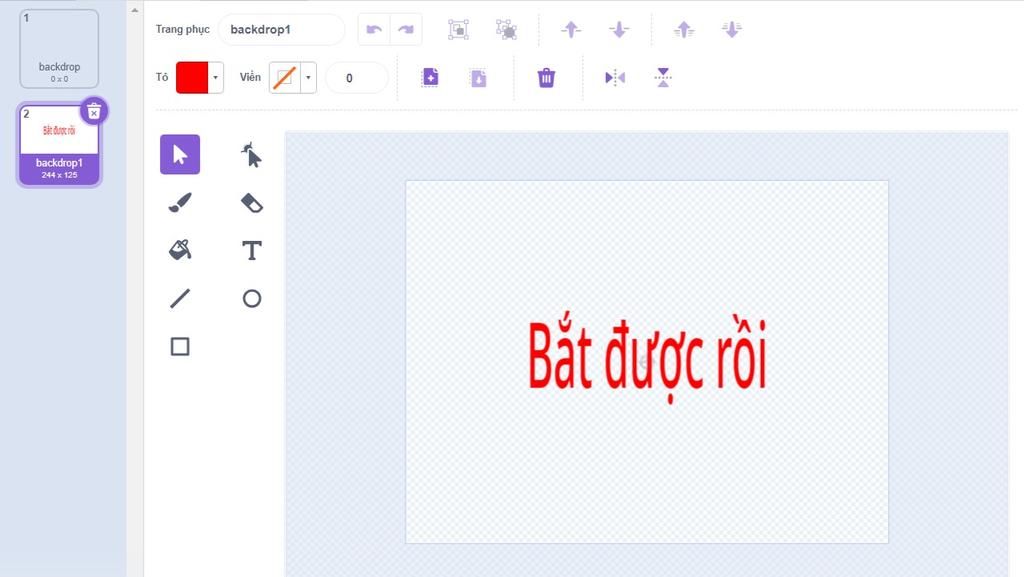The width and height of the screenshot is (1024, 577).
Task: Select the Reshape tool
Action: point(249,155)
